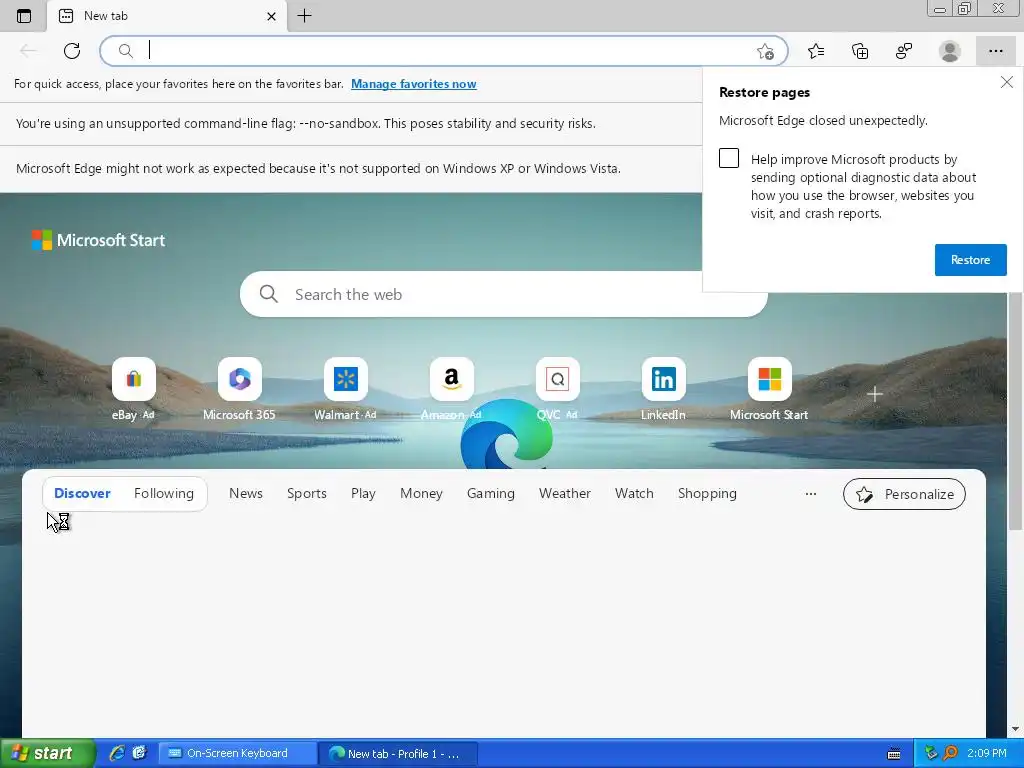Screen dimensions: 1024x768
Task: Open the rewards/feedback icon in toolbar
Action: tap(904, 51)
